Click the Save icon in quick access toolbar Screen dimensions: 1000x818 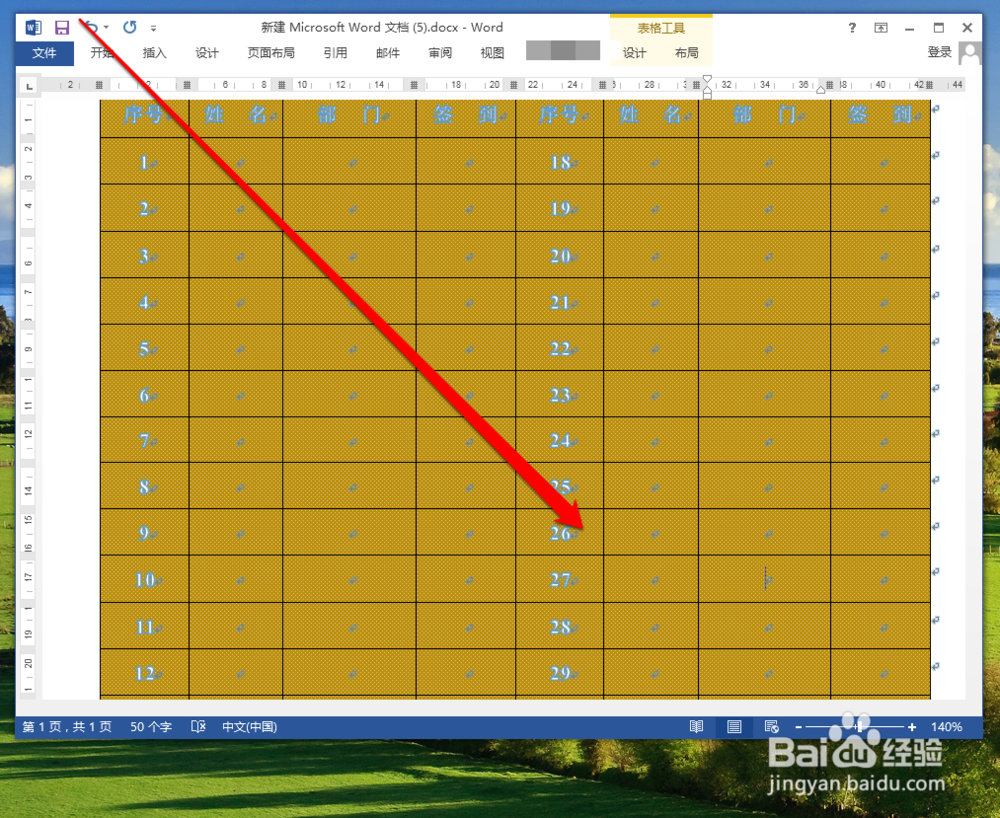(x=62, y=27)
